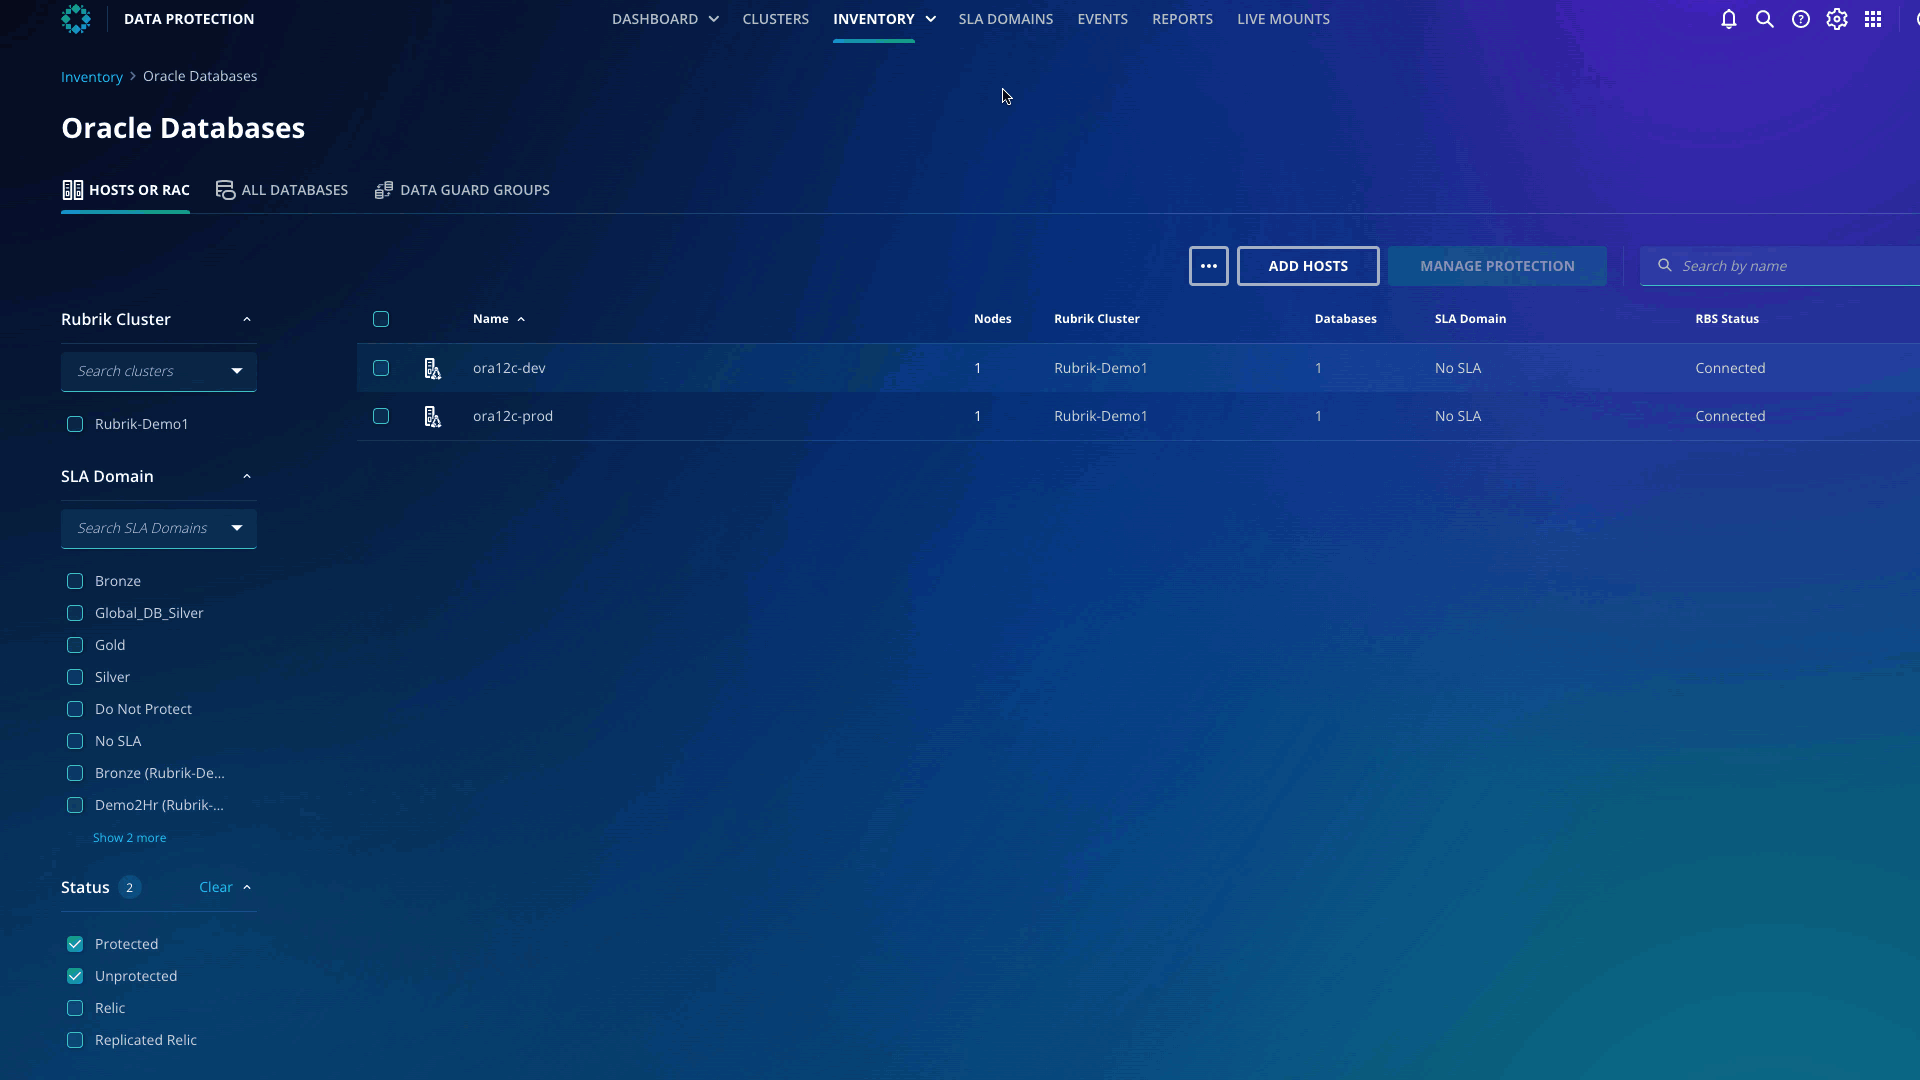Click the SLA Domain column header
This screenshot has height=1080, width=1920.
1470,319
